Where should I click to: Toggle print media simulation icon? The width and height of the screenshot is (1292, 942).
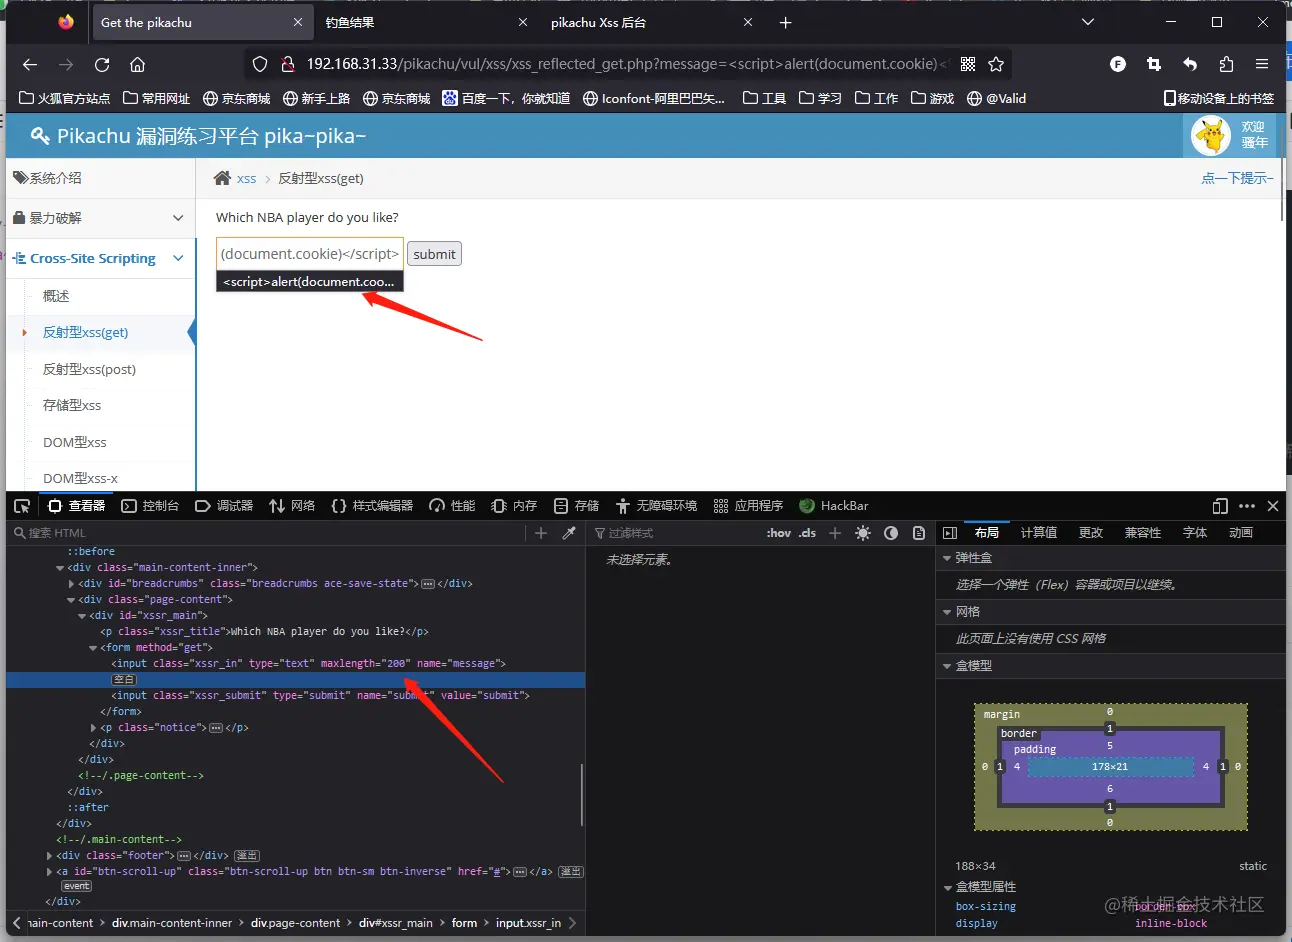pos(919,533)
